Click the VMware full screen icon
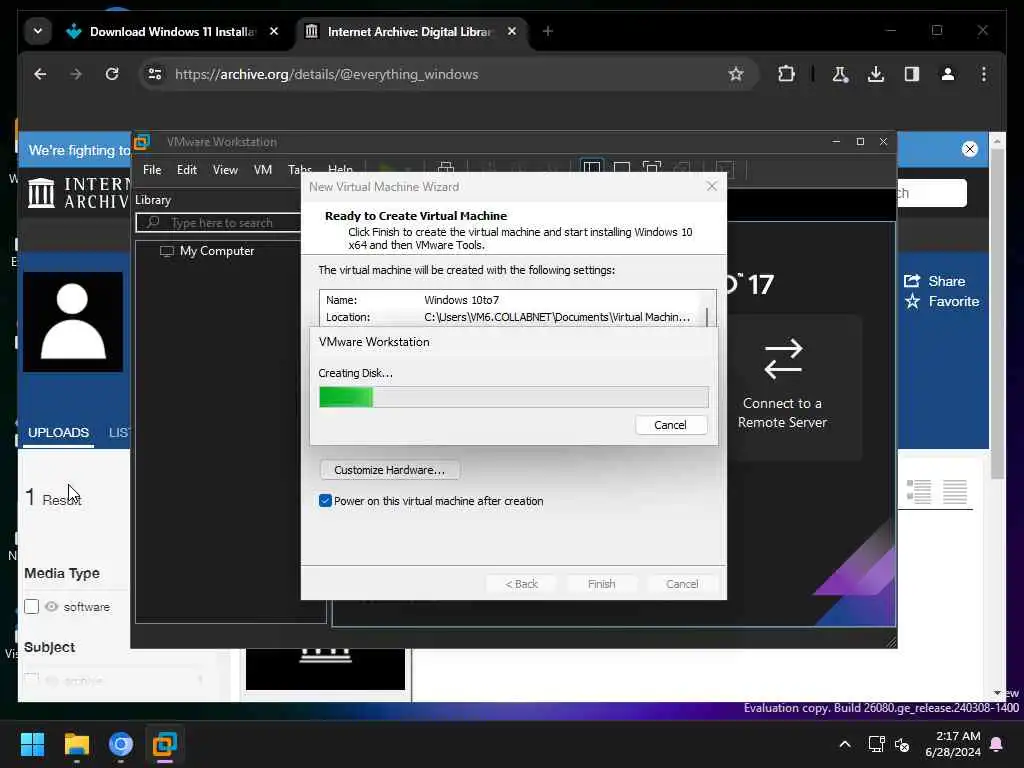 tap(652, 169)
